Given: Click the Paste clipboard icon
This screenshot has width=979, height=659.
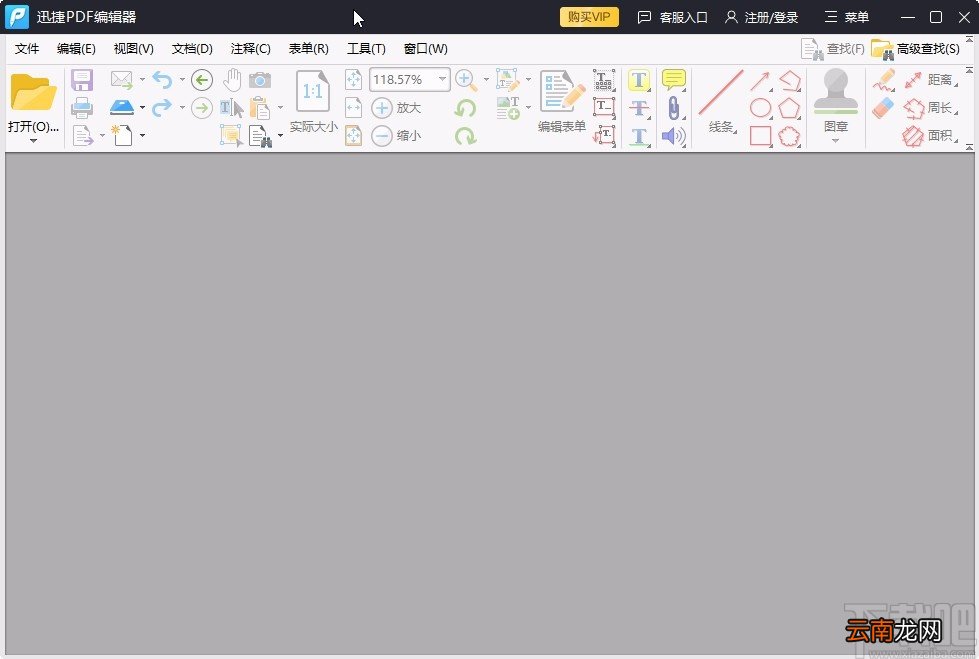Looking at the screenshot, I should click(260, 108).
